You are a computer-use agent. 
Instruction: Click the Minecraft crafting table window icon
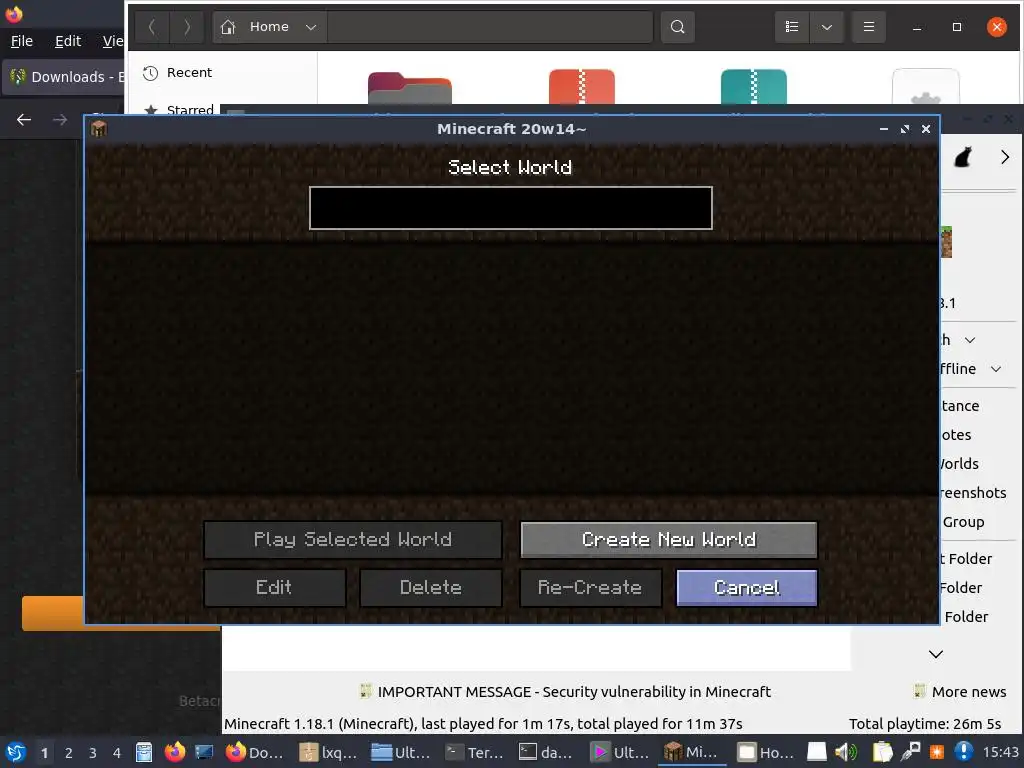[99, 129]
